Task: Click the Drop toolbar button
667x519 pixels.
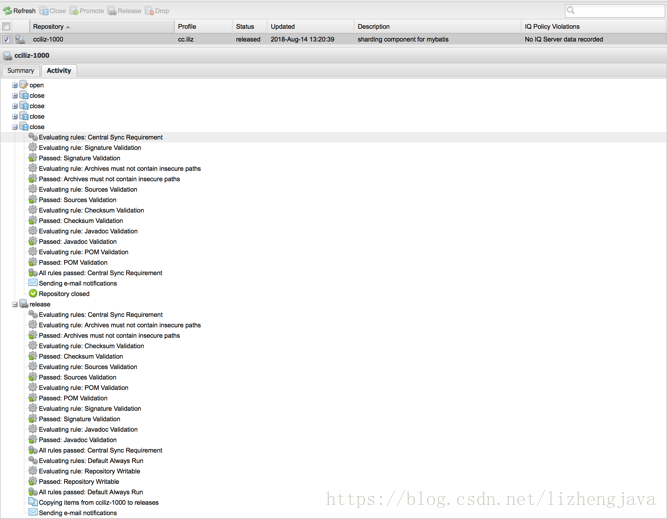Action: click(157, 11)
